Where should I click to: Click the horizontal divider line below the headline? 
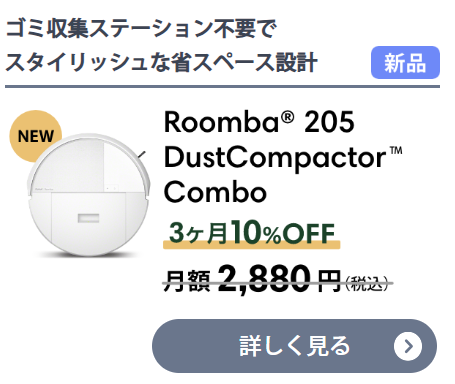(x=222, y=87)
